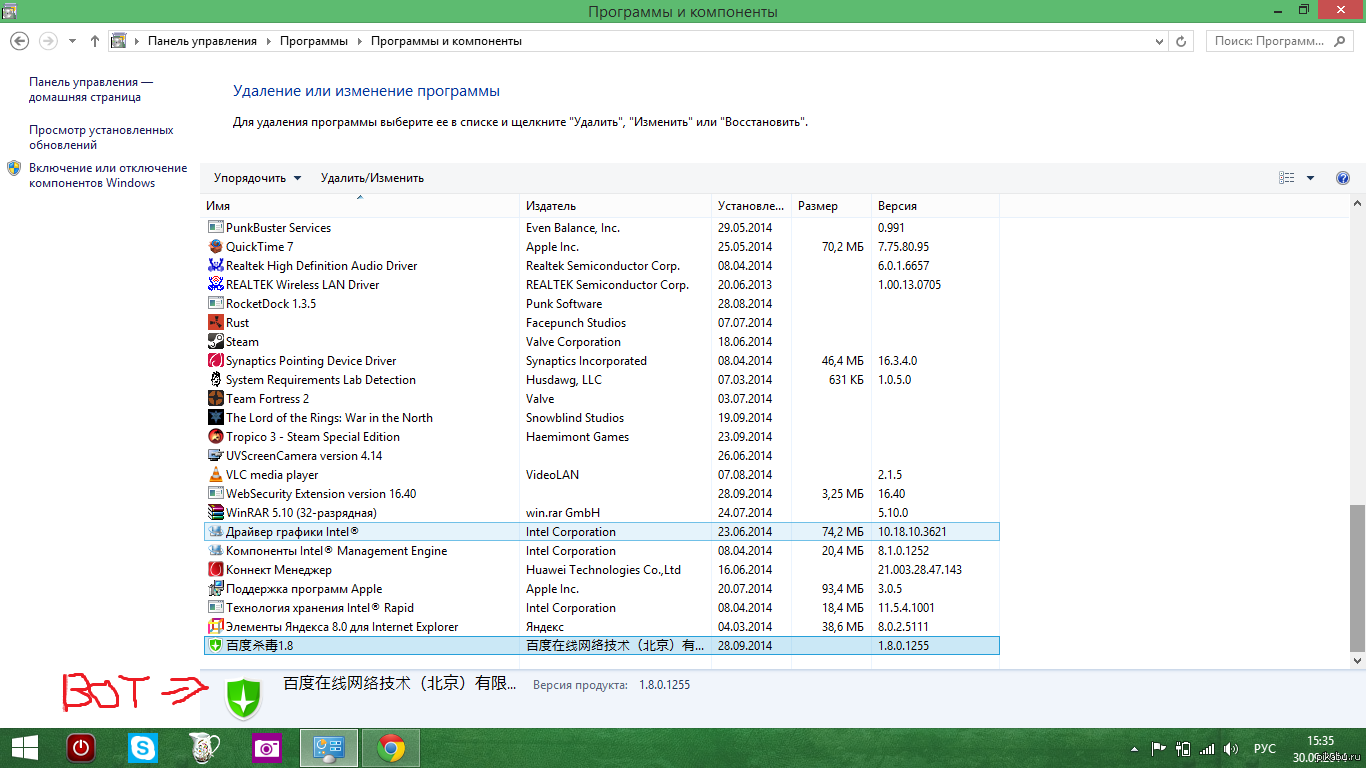This screenshot has height=768, width=1366.
Task: Click the WinRAR 5.10 icon in list
Action: click(215, 513)
